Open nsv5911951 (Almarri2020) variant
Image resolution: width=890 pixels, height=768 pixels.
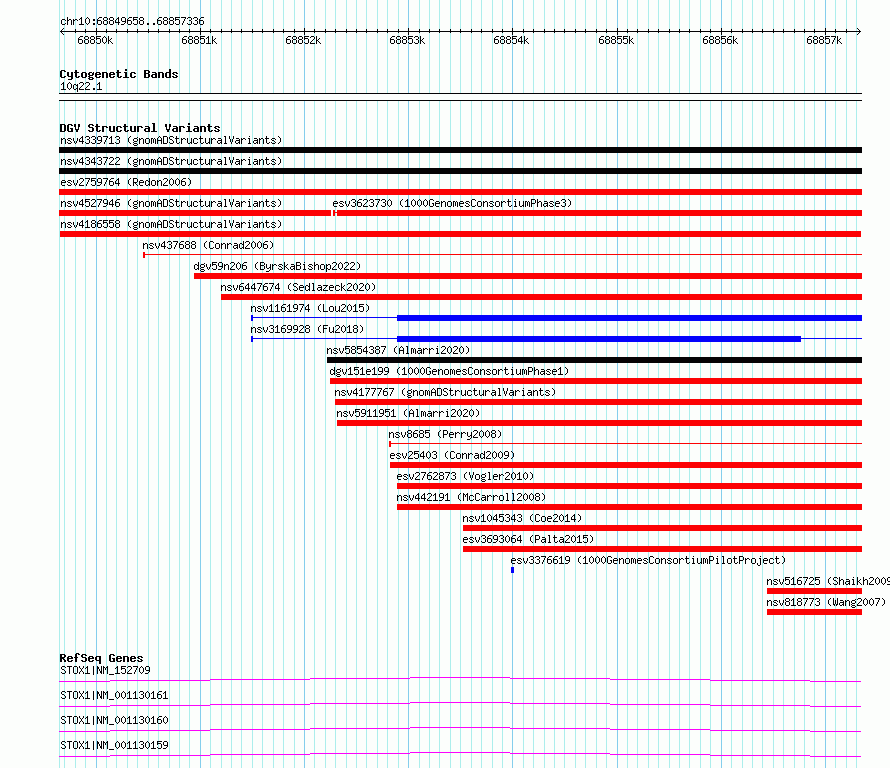pyautogui.click(x=408, y=413)
